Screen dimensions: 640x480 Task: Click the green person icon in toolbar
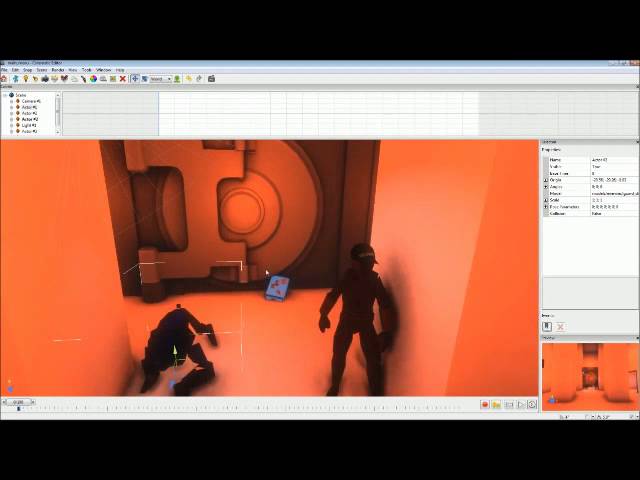177,79
